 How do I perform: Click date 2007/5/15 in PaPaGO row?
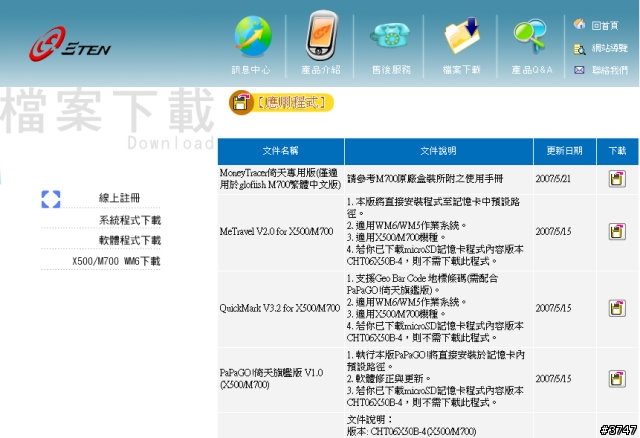pos(553,379)
